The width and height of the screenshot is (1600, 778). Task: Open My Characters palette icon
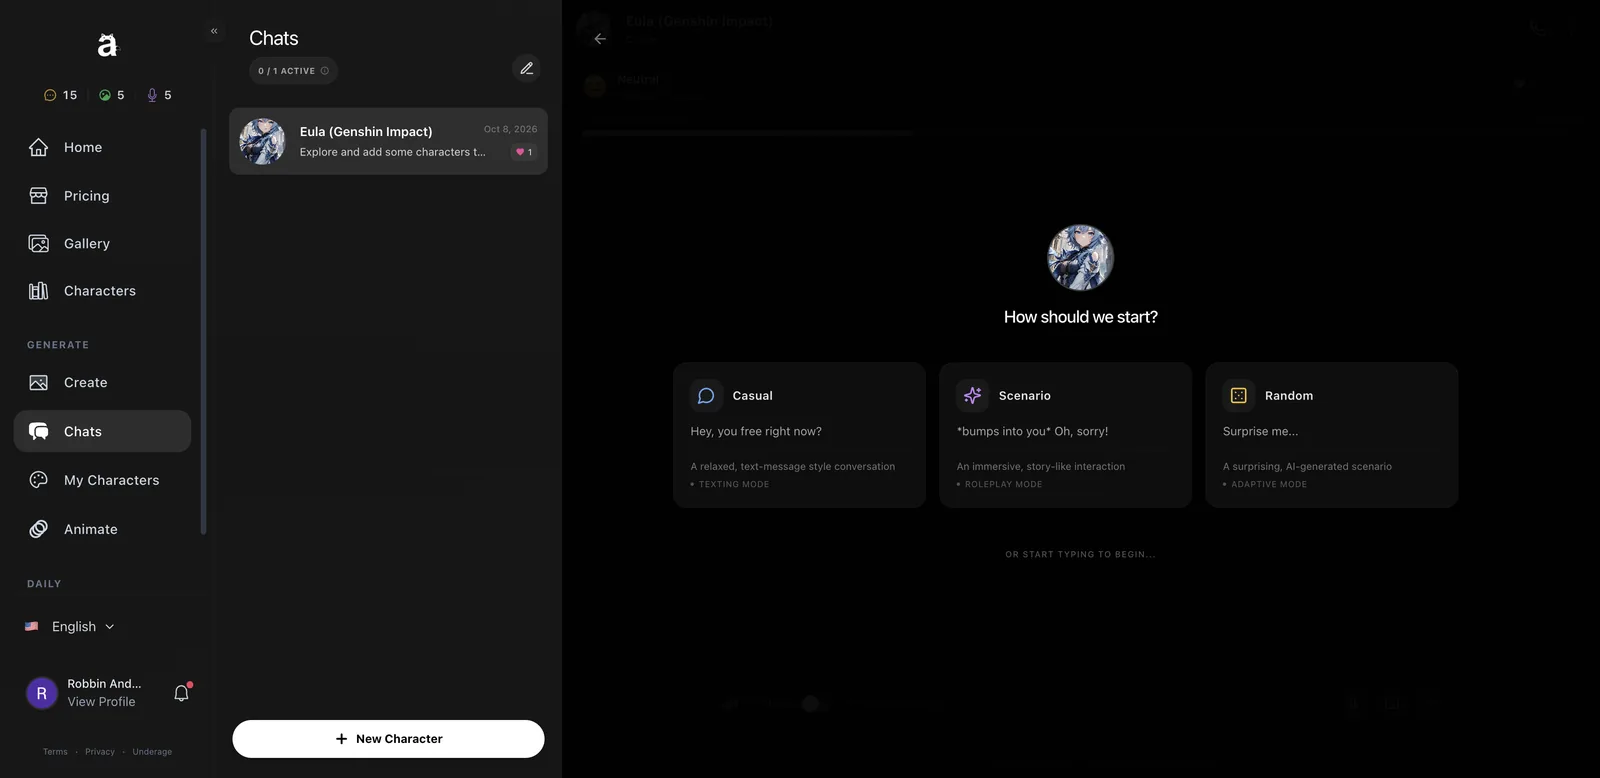pyautogui.click(x=39, y=480)
